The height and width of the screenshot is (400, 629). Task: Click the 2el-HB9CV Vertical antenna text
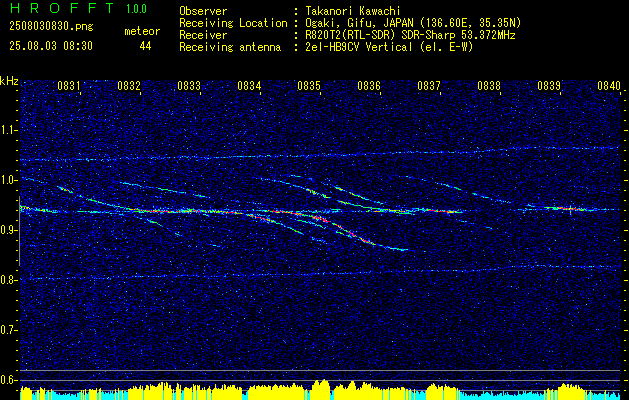[x=390, y=47]
